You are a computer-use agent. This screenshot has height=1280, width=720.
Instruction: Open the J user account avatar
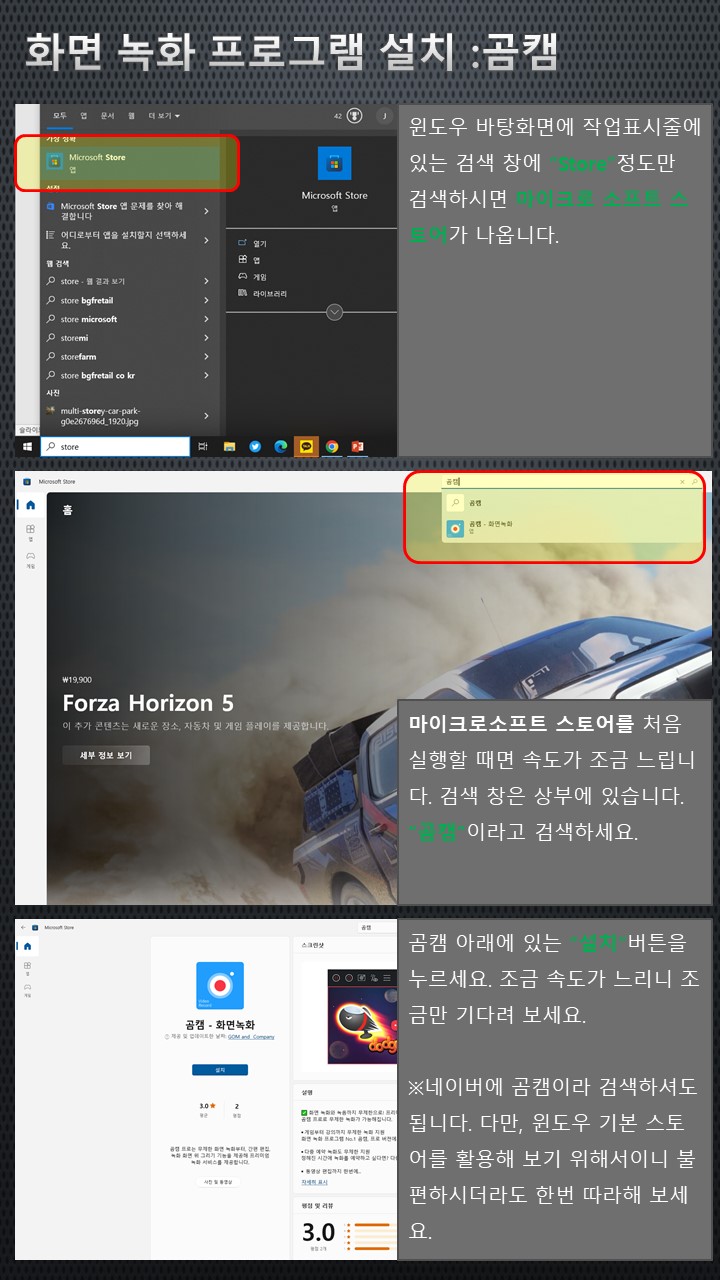click(385, 117)
